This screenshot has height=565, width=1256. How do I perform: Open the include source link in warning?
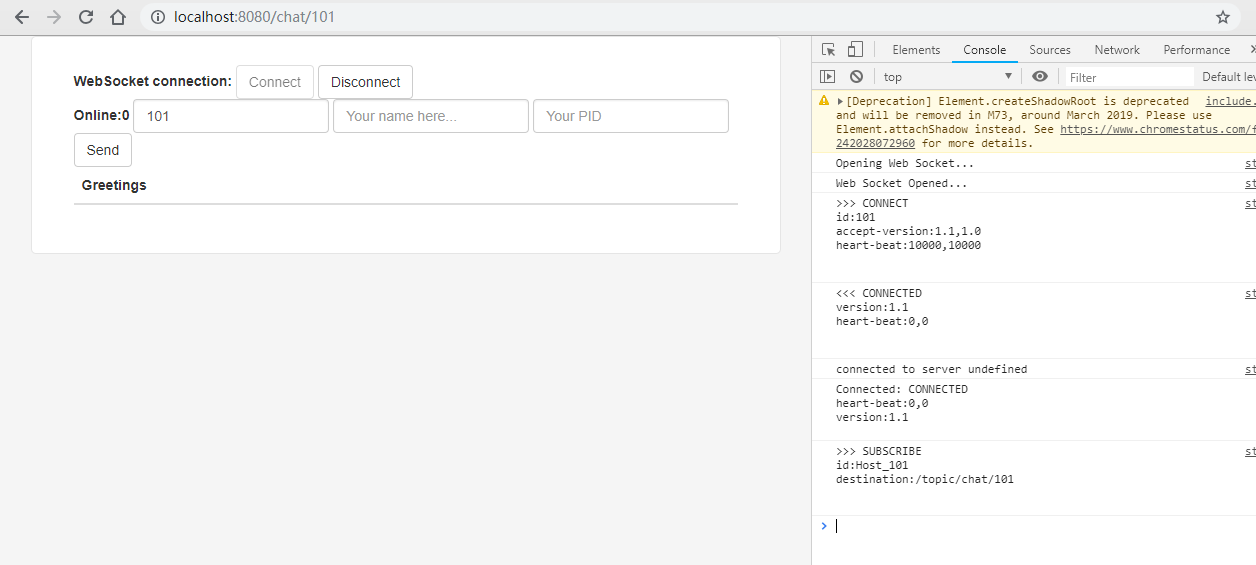pyautogui.click(x=1230, y=101)
